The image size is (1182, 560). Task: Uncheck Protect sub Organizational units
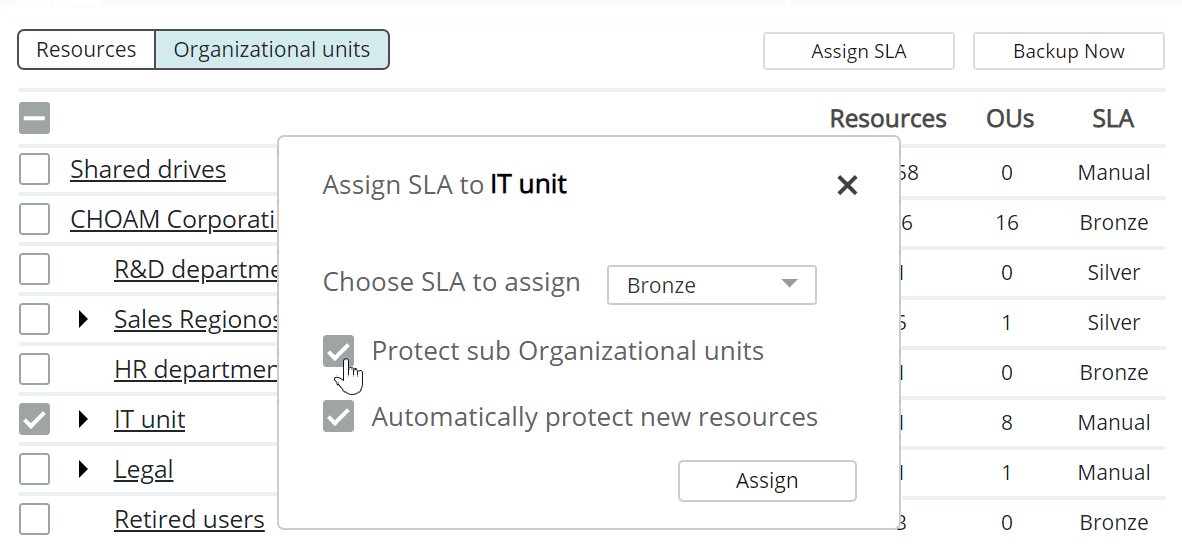pyautogui.click(x=339, y=352)
